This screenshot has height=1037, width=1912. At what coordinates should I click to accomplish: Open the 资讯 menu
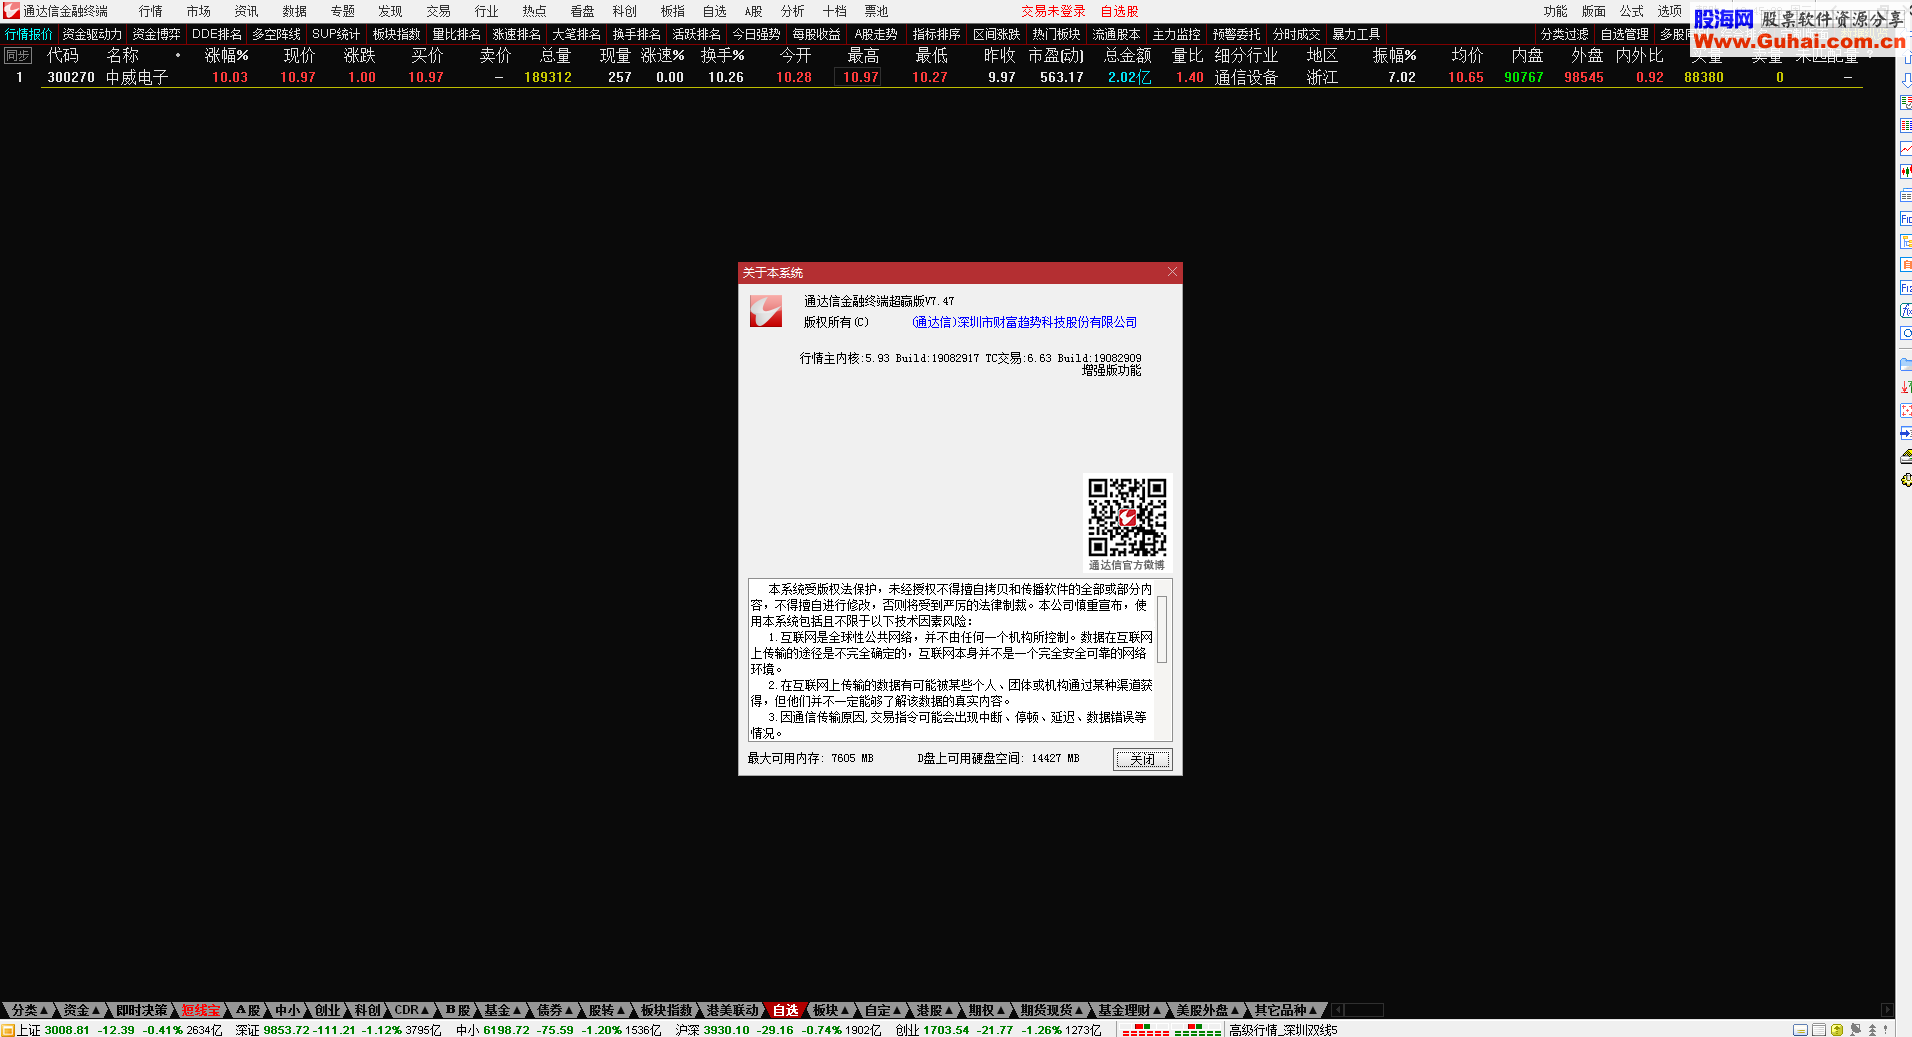(246, 11)
